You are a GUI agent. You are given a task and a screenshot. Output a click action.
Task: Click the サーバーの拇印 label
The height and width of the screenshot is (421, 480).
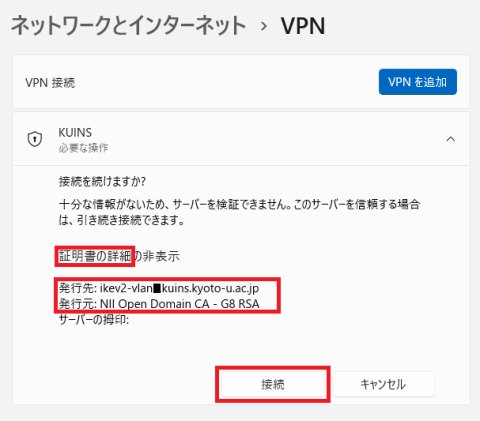click(x=94, y=320)
